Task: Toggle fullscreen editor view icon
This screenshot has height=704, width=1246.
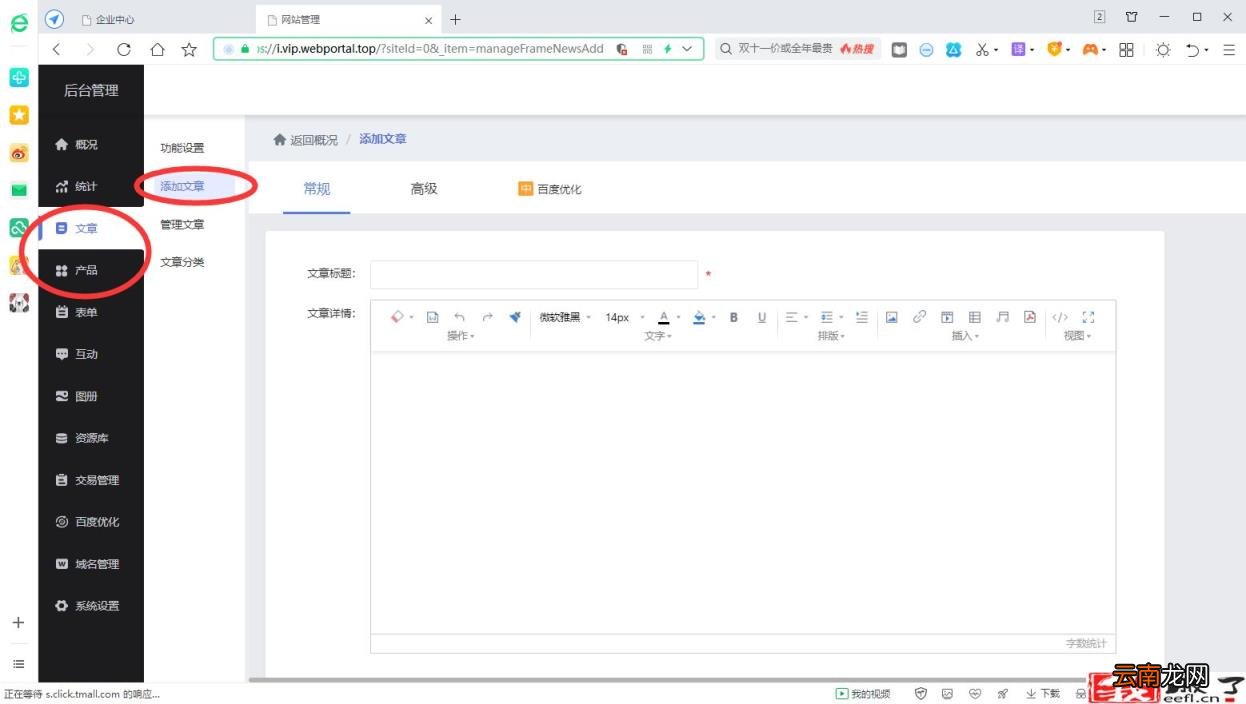Action: pyautogui.click(x=1089, y=317)
